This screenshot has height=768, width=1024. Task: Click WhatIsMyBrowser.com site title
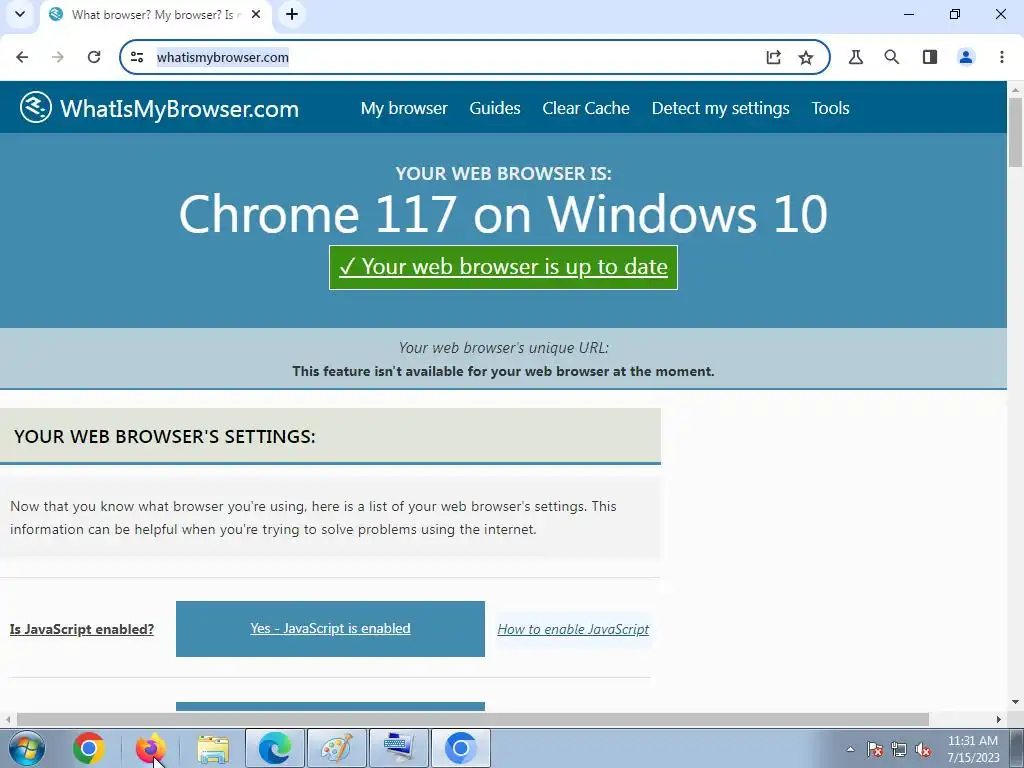point(180,108)
